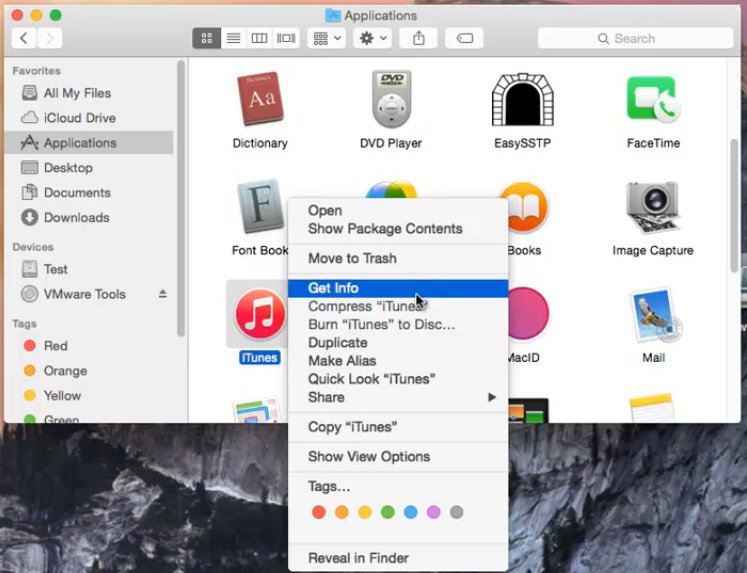Open Downloads in sidebar
The image size is (747, 573).
click(89, 217)
